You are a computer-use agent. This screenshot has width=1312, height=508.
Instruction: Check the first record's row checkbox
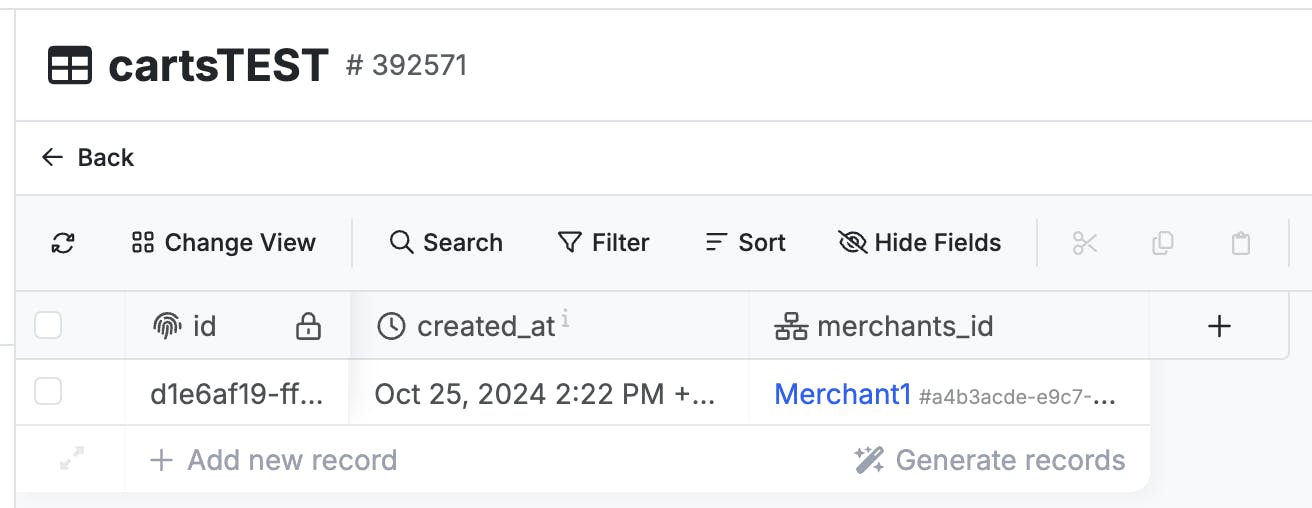48,392
